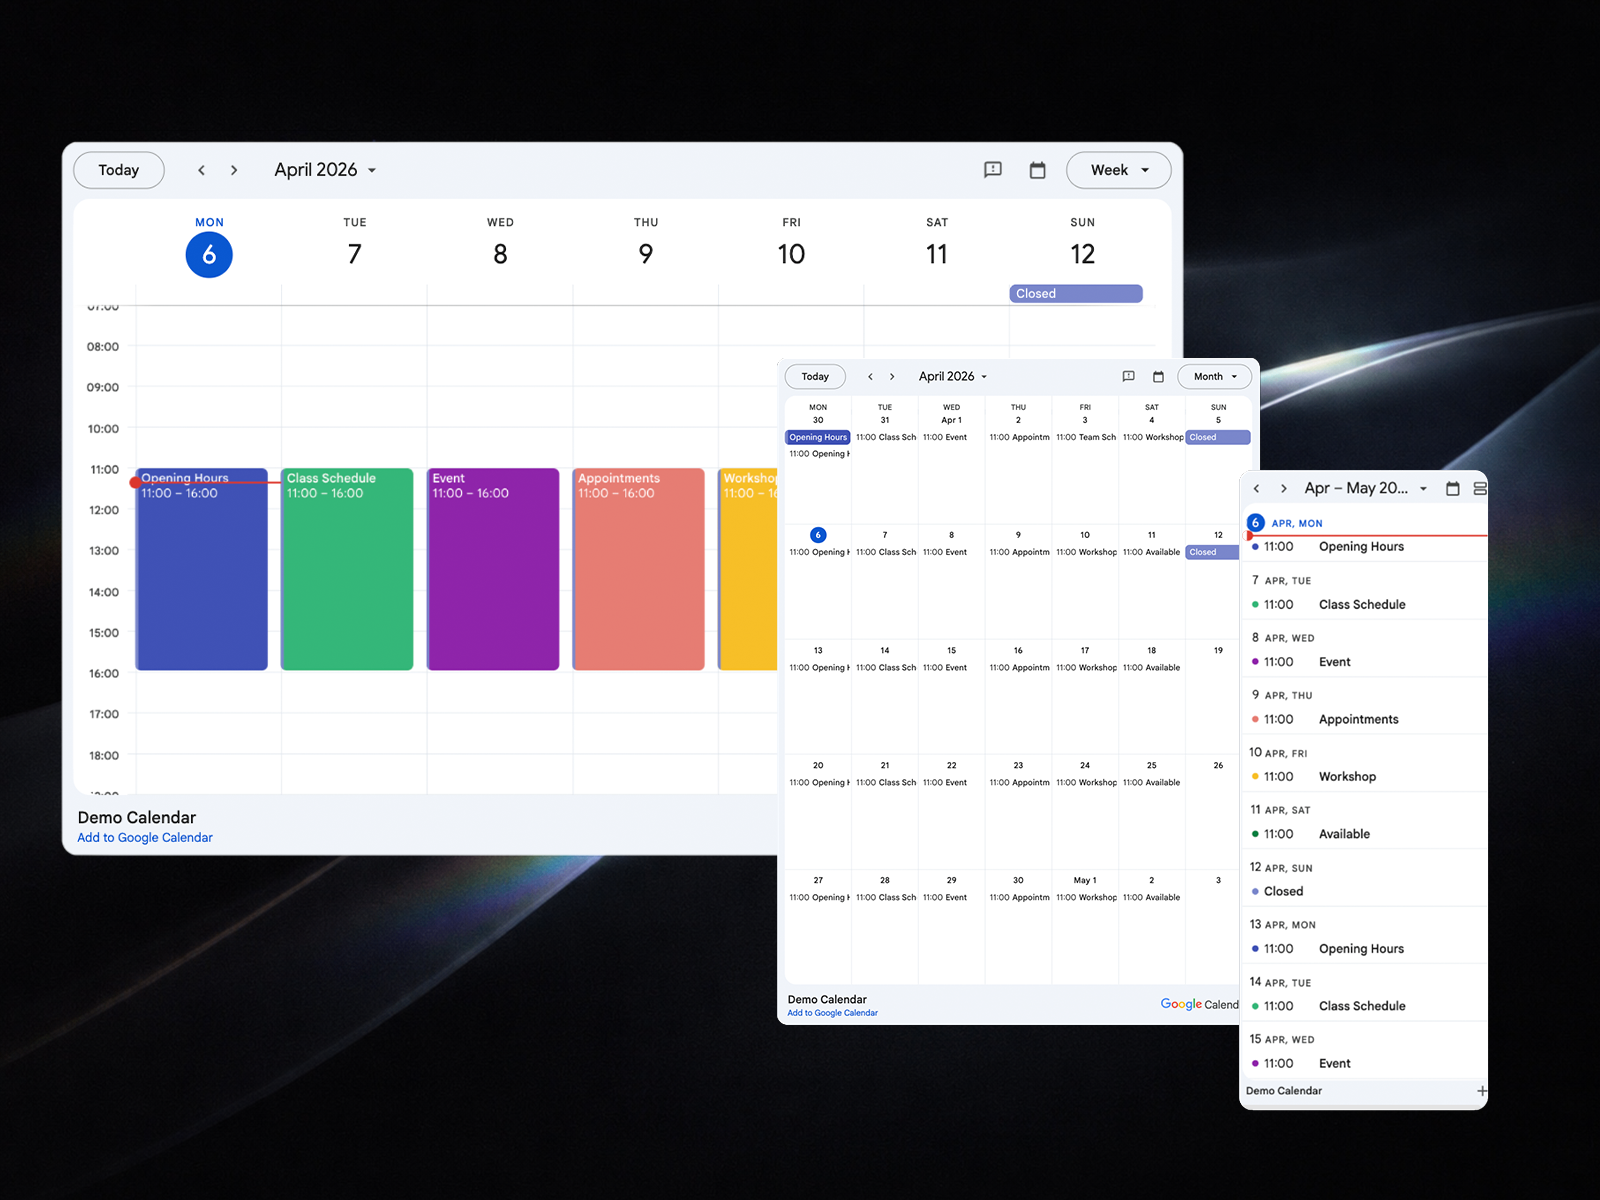Screen dimensions: 1600x1200
Task: Advance to next week using right arrow
Action: pos(234,170)
